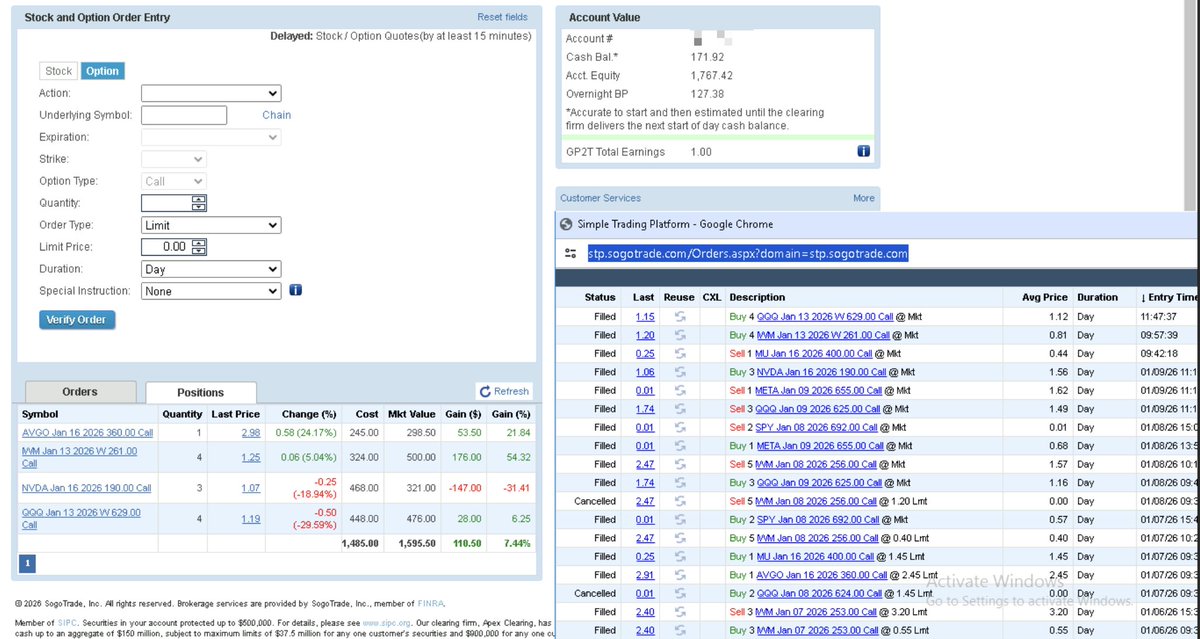Click the Verify Order button
Screen dimensions: 1200x639
78,320
